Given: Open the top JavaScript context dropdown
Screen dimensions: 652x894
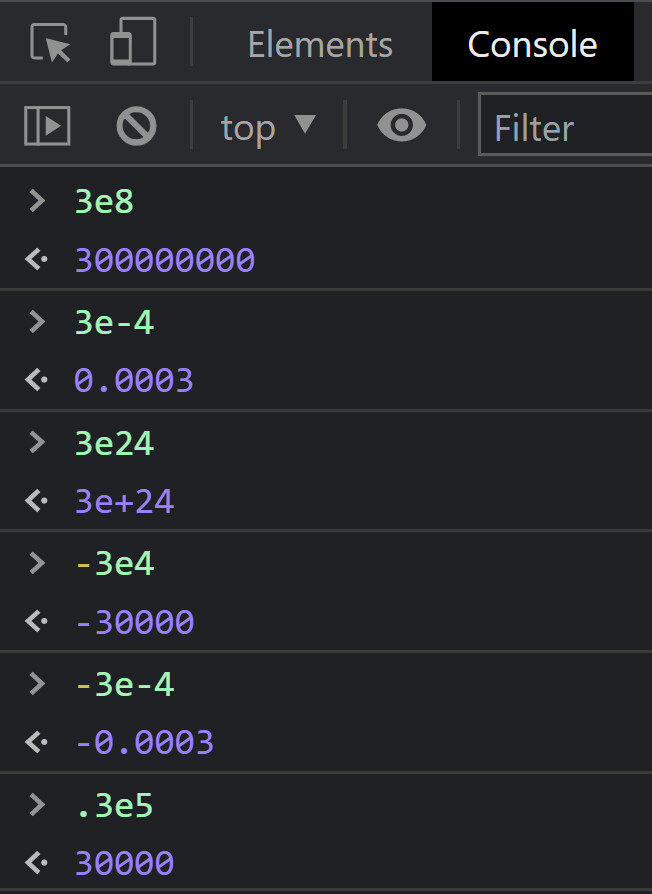Looking at the screenshot, I should (x=267, y=127).
